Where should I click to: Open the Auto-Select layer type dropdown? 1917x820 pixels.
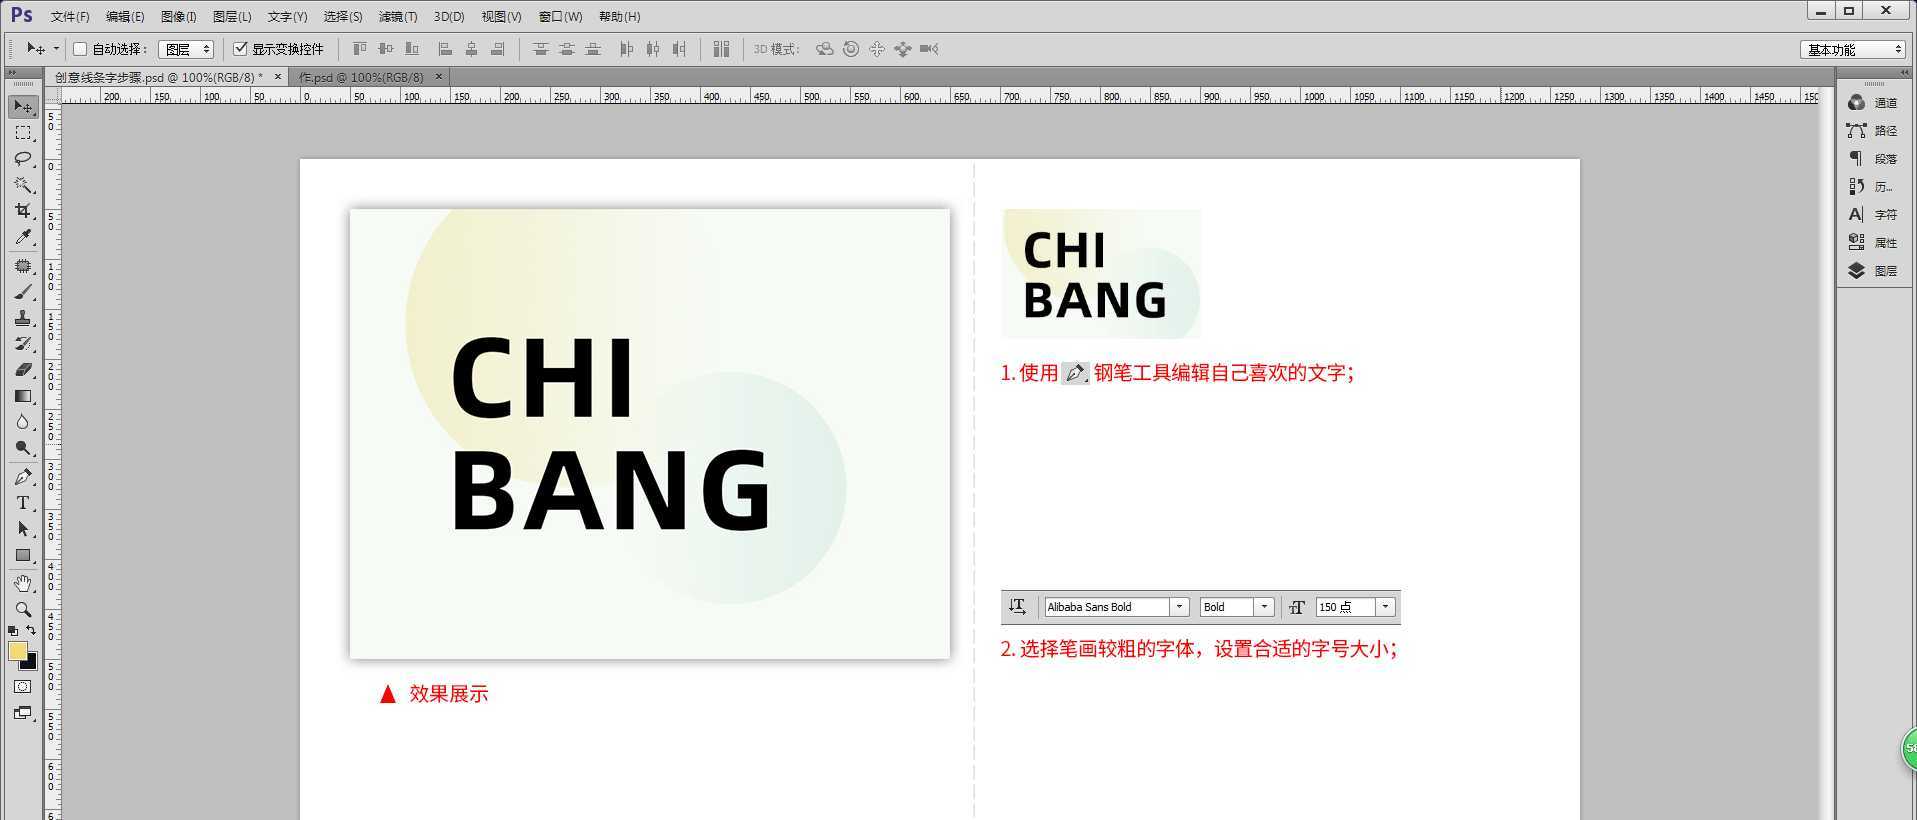186,49
